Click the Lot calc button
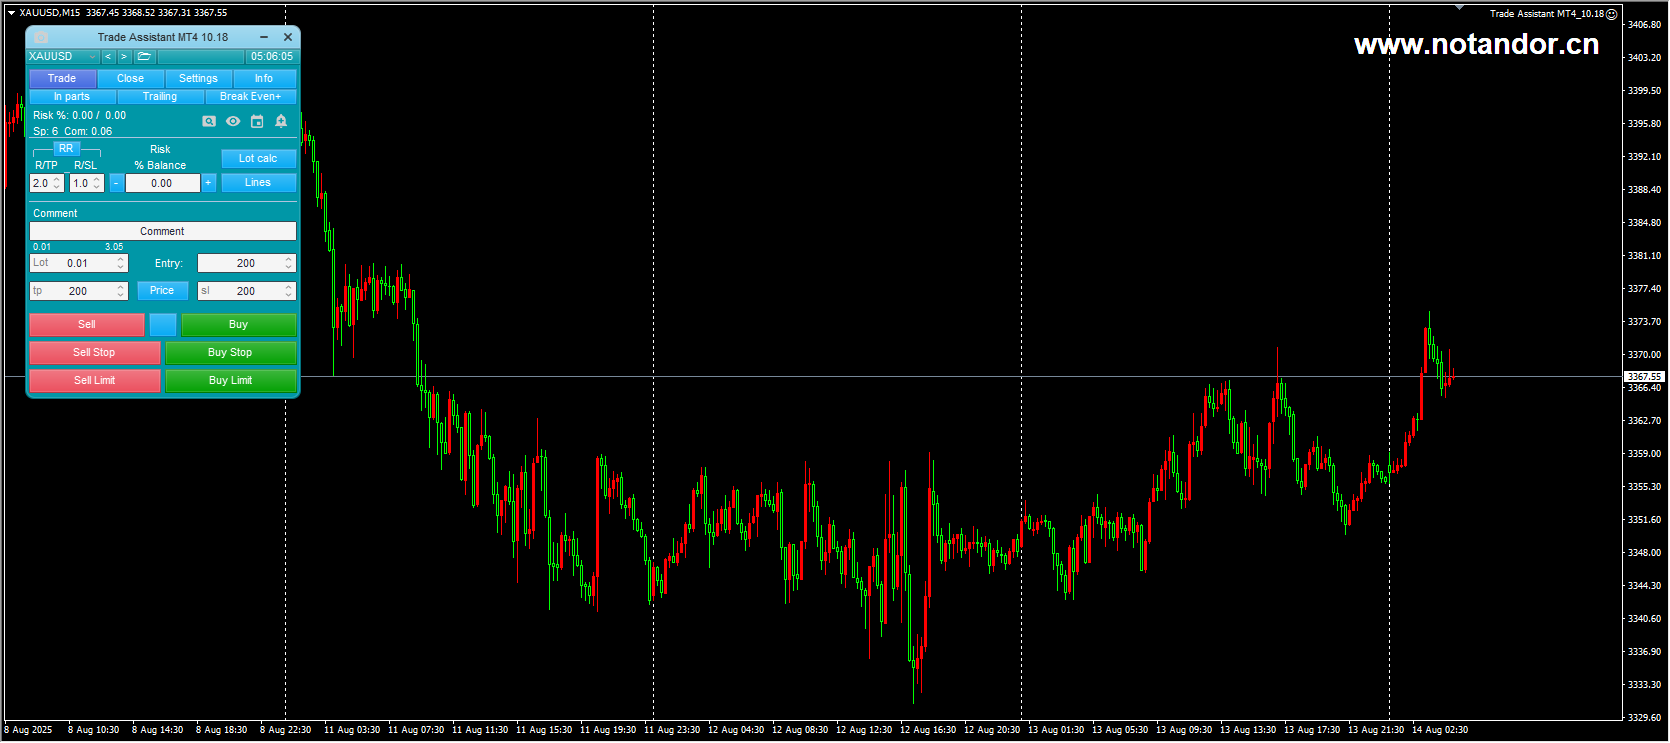This screenshot has height=743, width=1670. click(x=258, y=159)
